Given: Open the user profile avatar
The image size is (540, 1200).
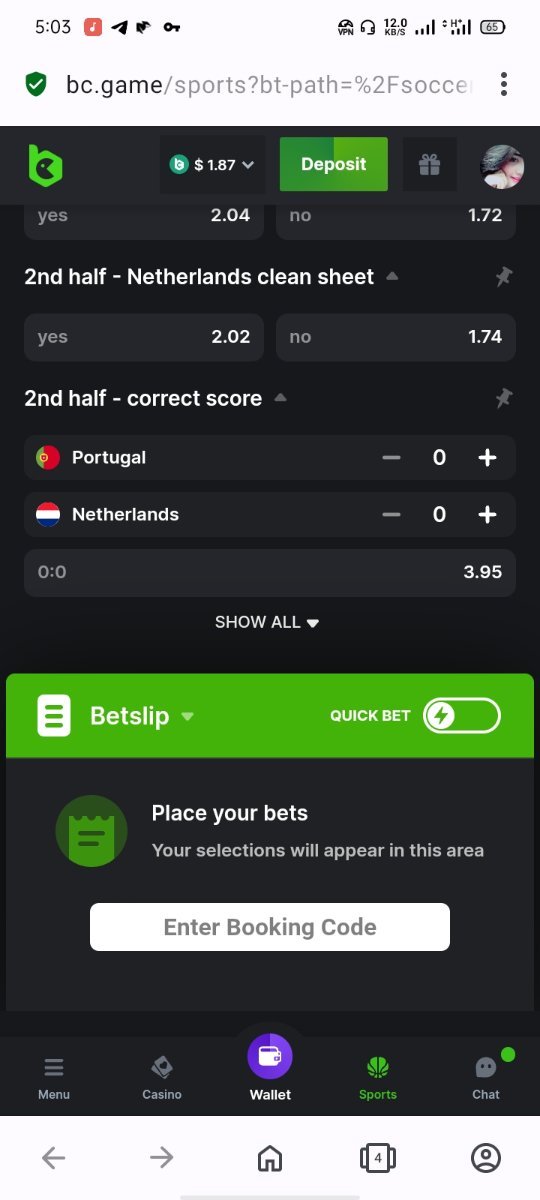Looking at the screenshot, I should click(502, 166).
